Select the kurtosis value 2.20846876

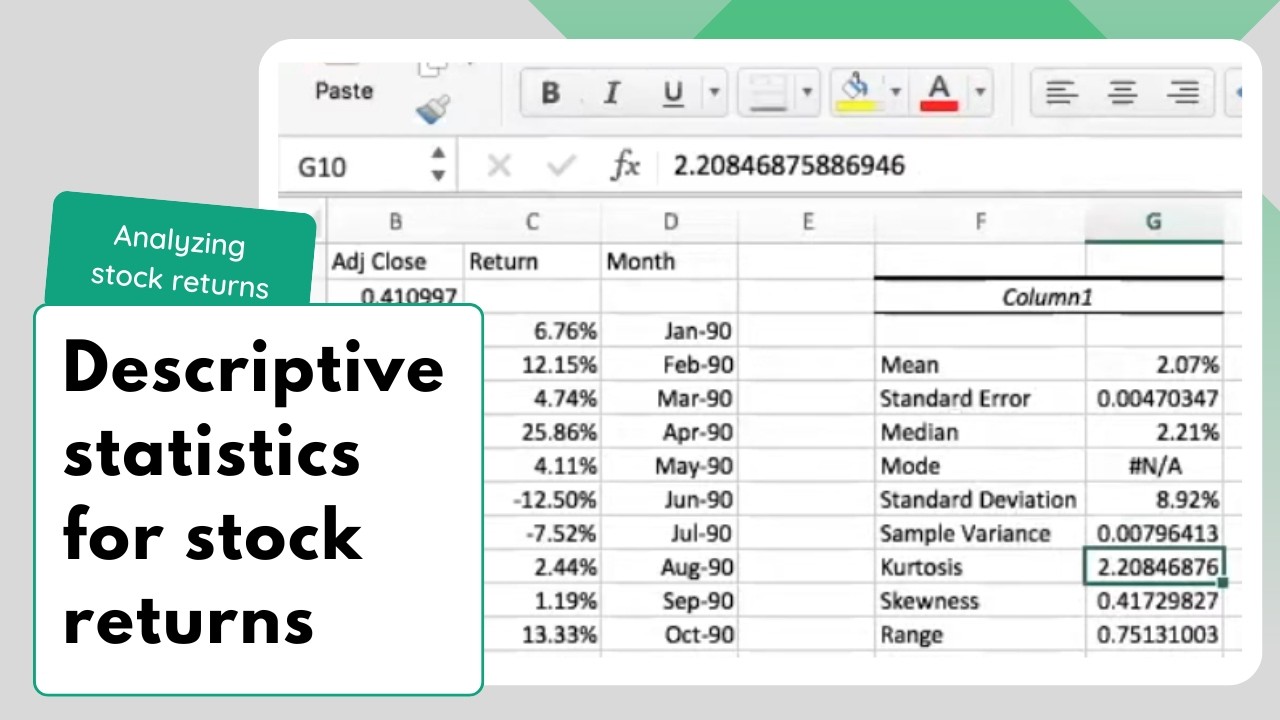1154,567
